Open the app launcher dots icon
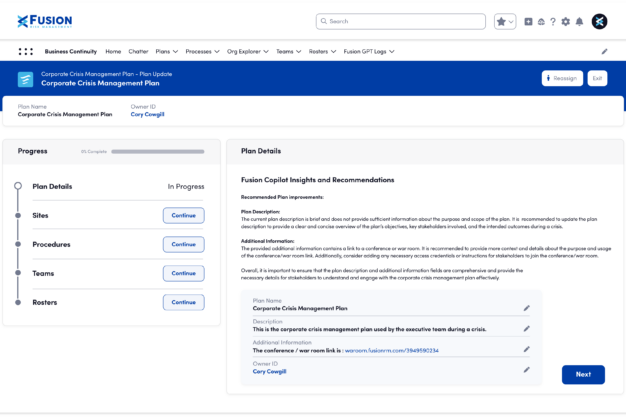 26,52
